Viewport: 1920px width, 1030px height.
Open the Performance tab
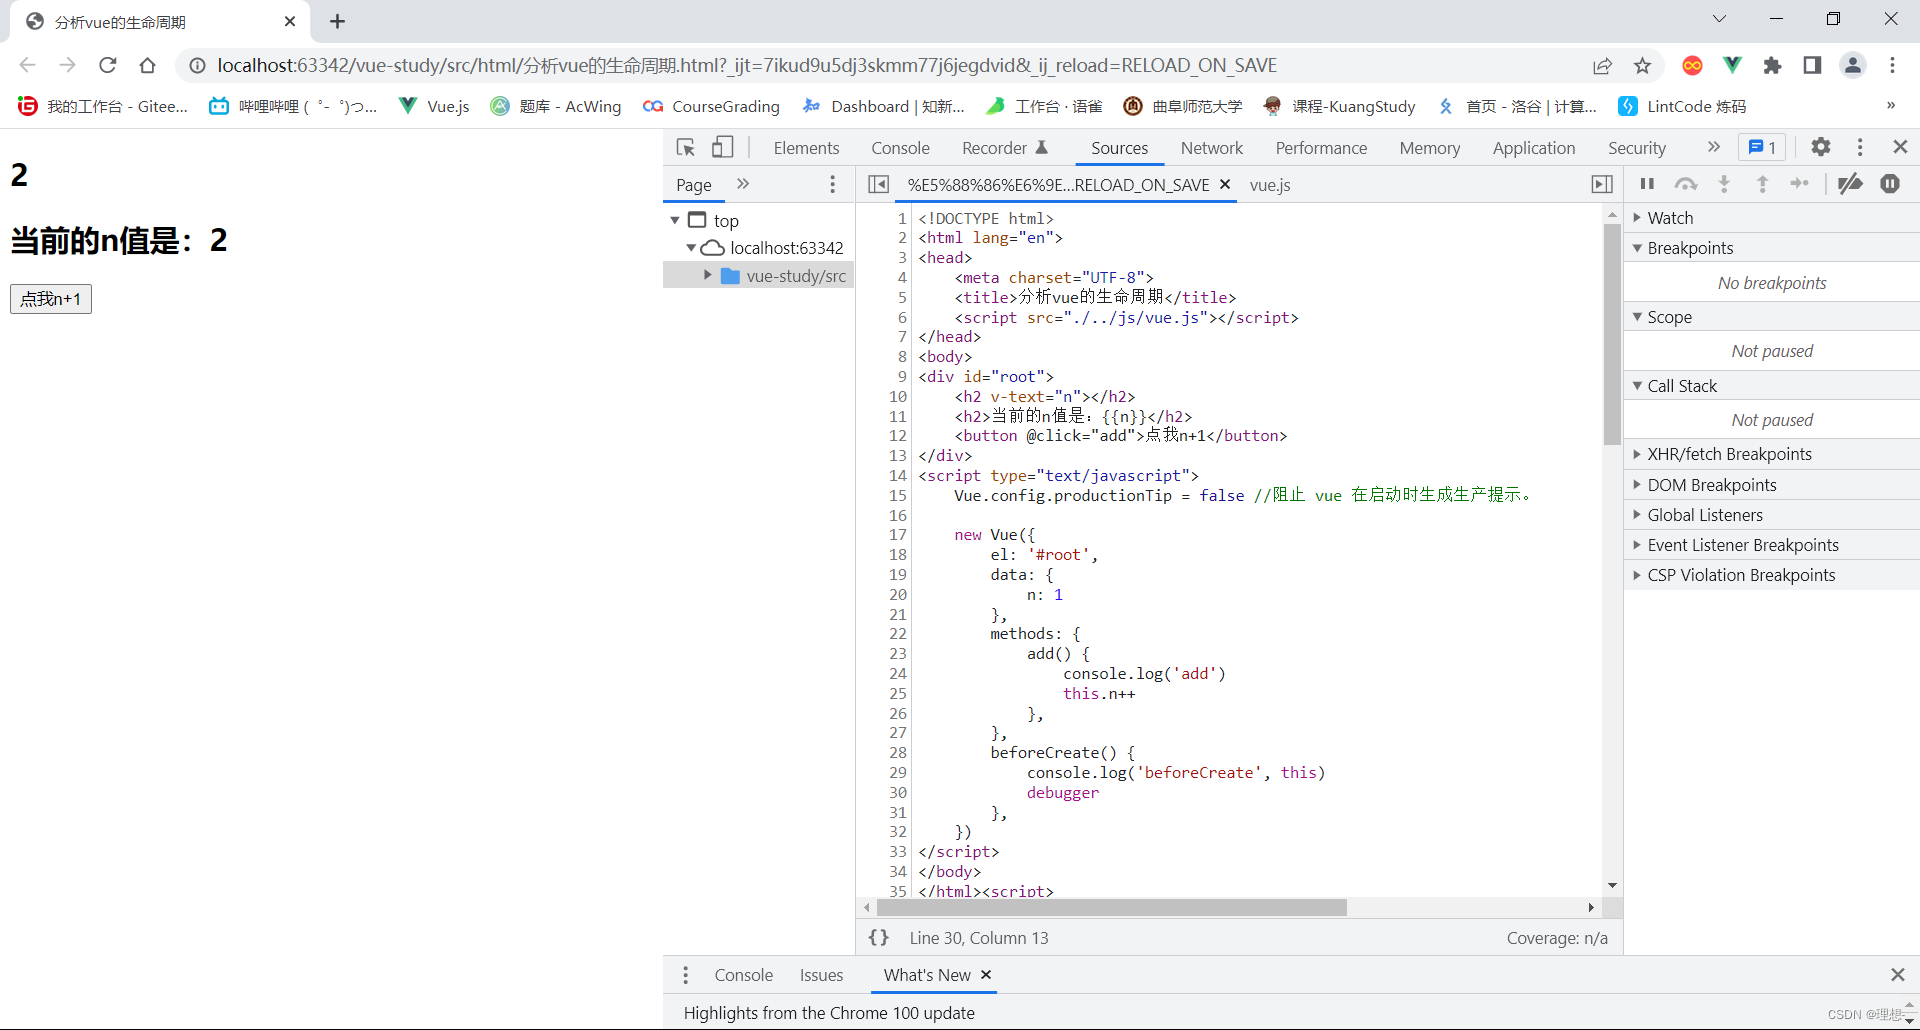tap(1321, 148)
